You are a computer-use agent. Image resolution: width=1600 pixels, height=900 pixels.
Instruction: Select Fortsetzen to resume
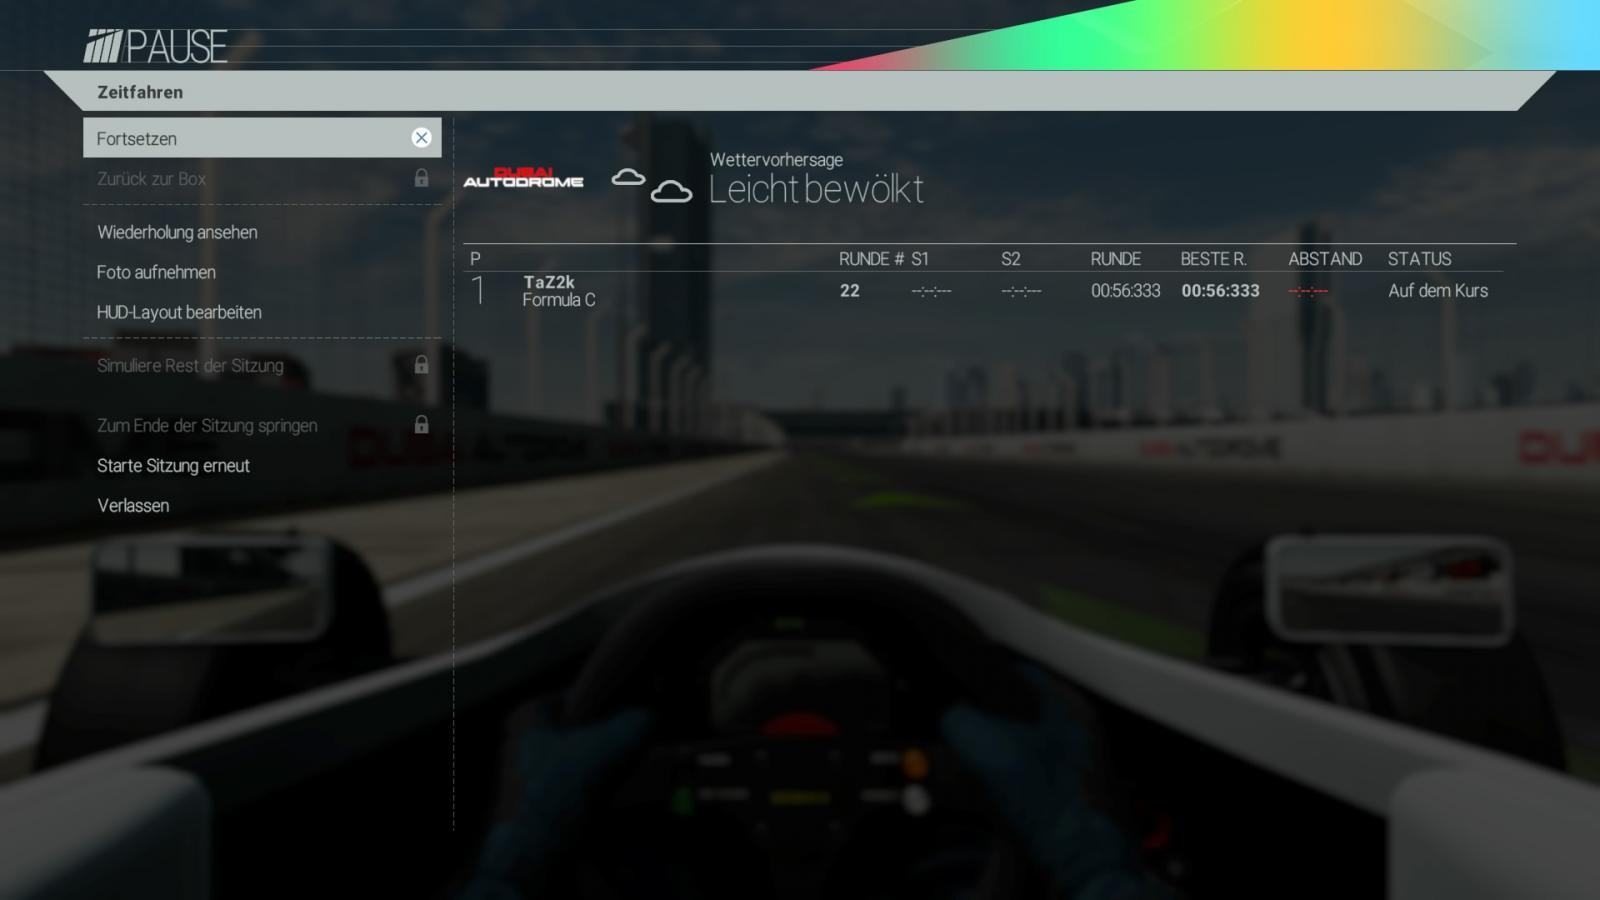pos(262,138)
